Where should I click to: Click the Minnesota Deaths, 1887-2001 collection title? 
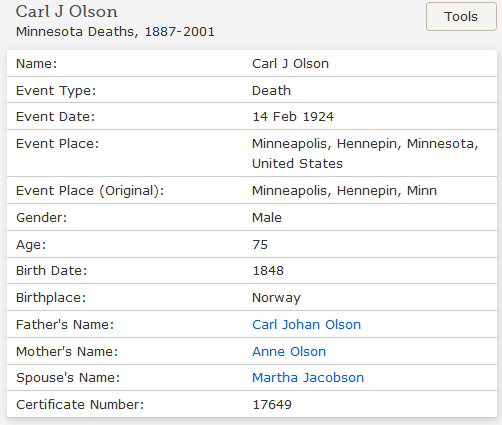coord(115,32)
